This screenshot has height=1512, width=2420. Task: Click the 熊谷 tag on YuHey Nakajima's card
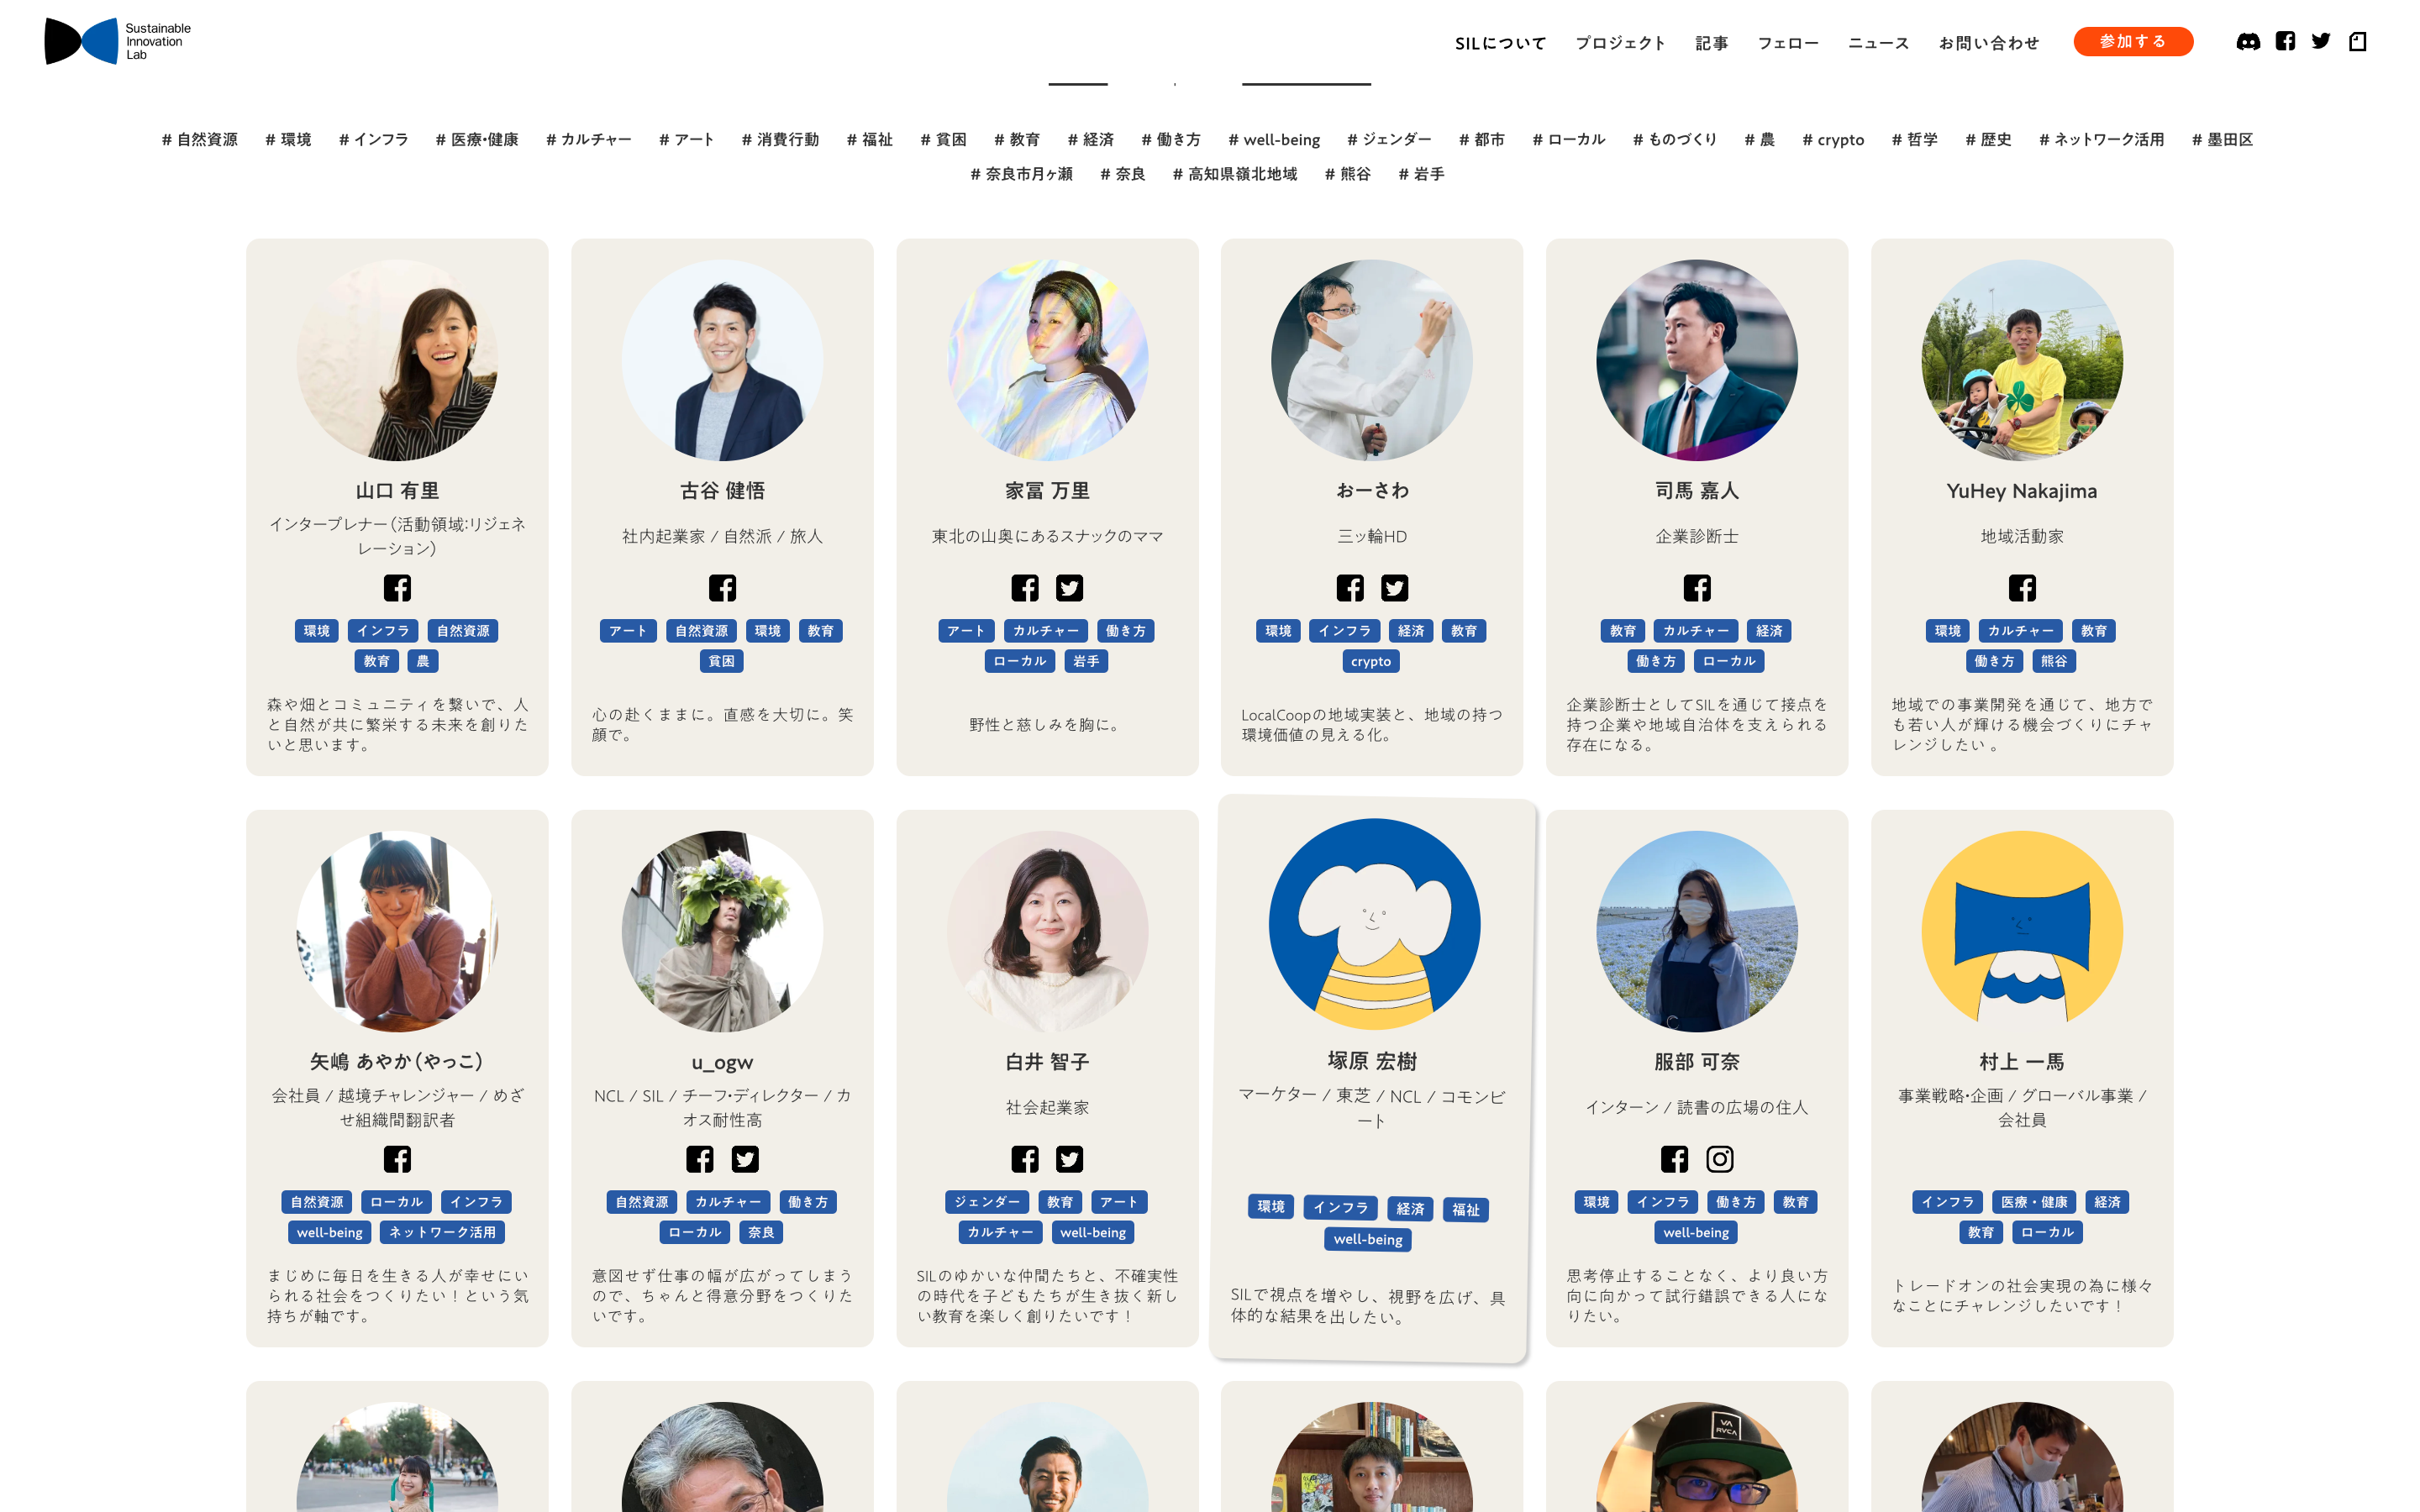[2054, 661]
